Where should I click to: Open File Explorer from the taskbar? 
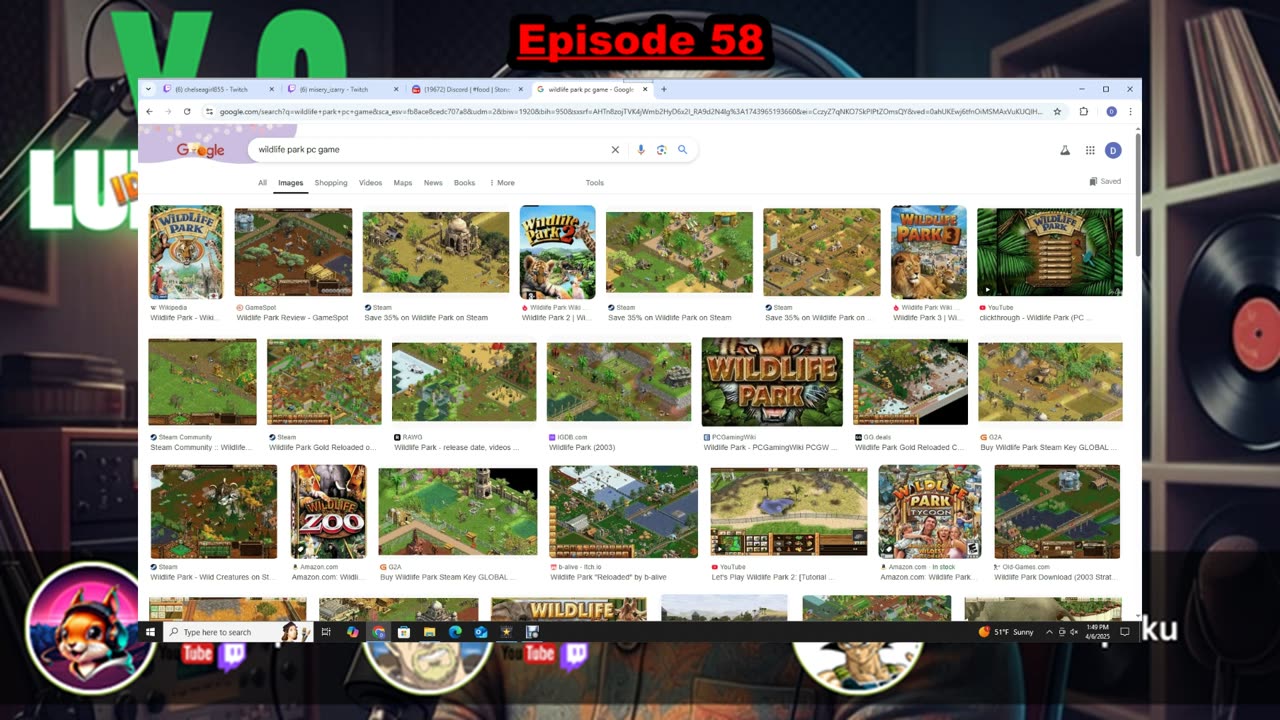430,632
